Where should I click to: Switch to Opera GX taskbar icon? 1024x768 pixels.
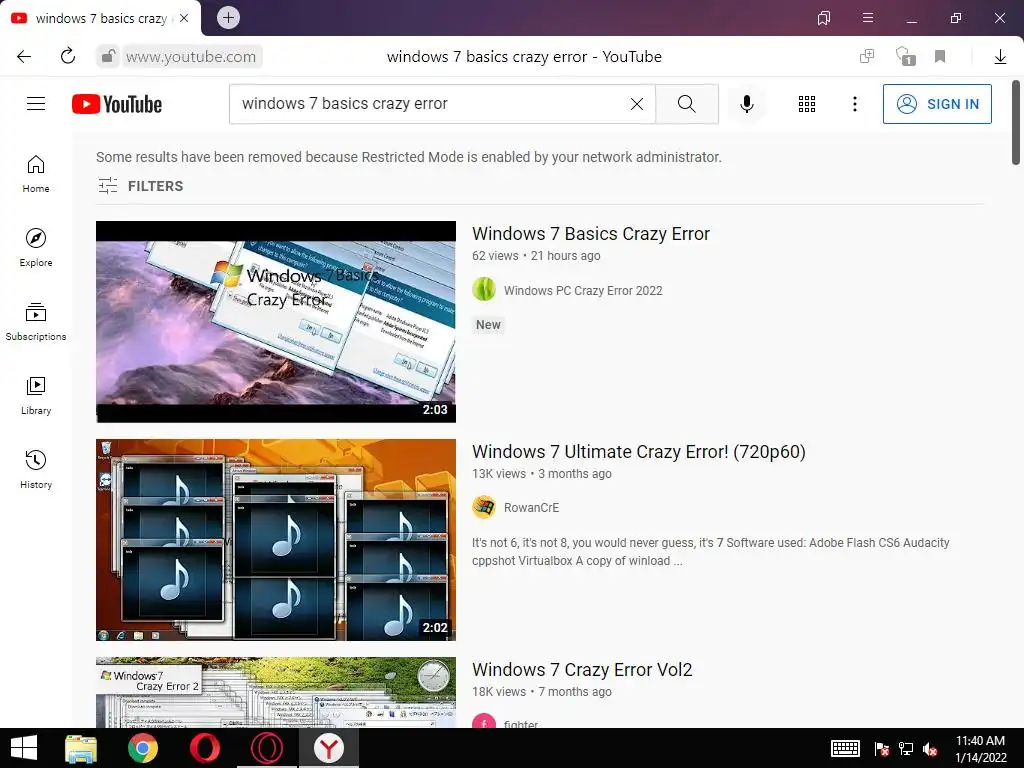coord(266,748)
